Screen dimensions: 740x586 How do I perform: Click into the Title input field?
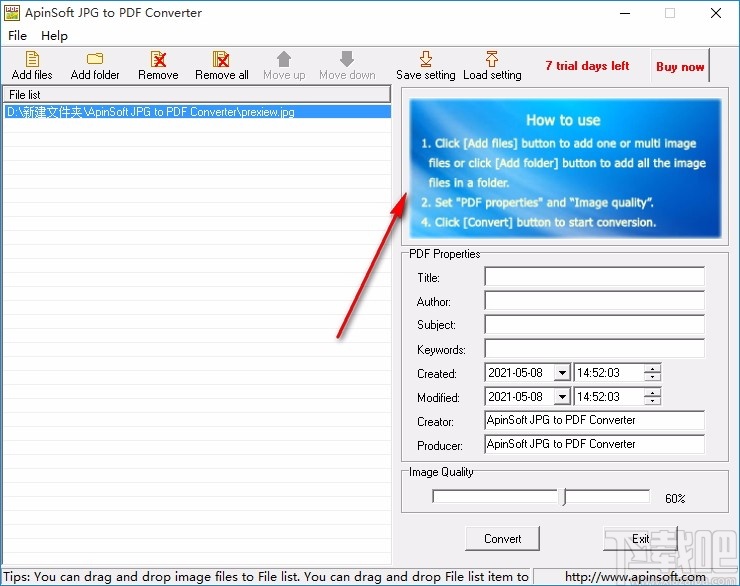click(595, 276)
